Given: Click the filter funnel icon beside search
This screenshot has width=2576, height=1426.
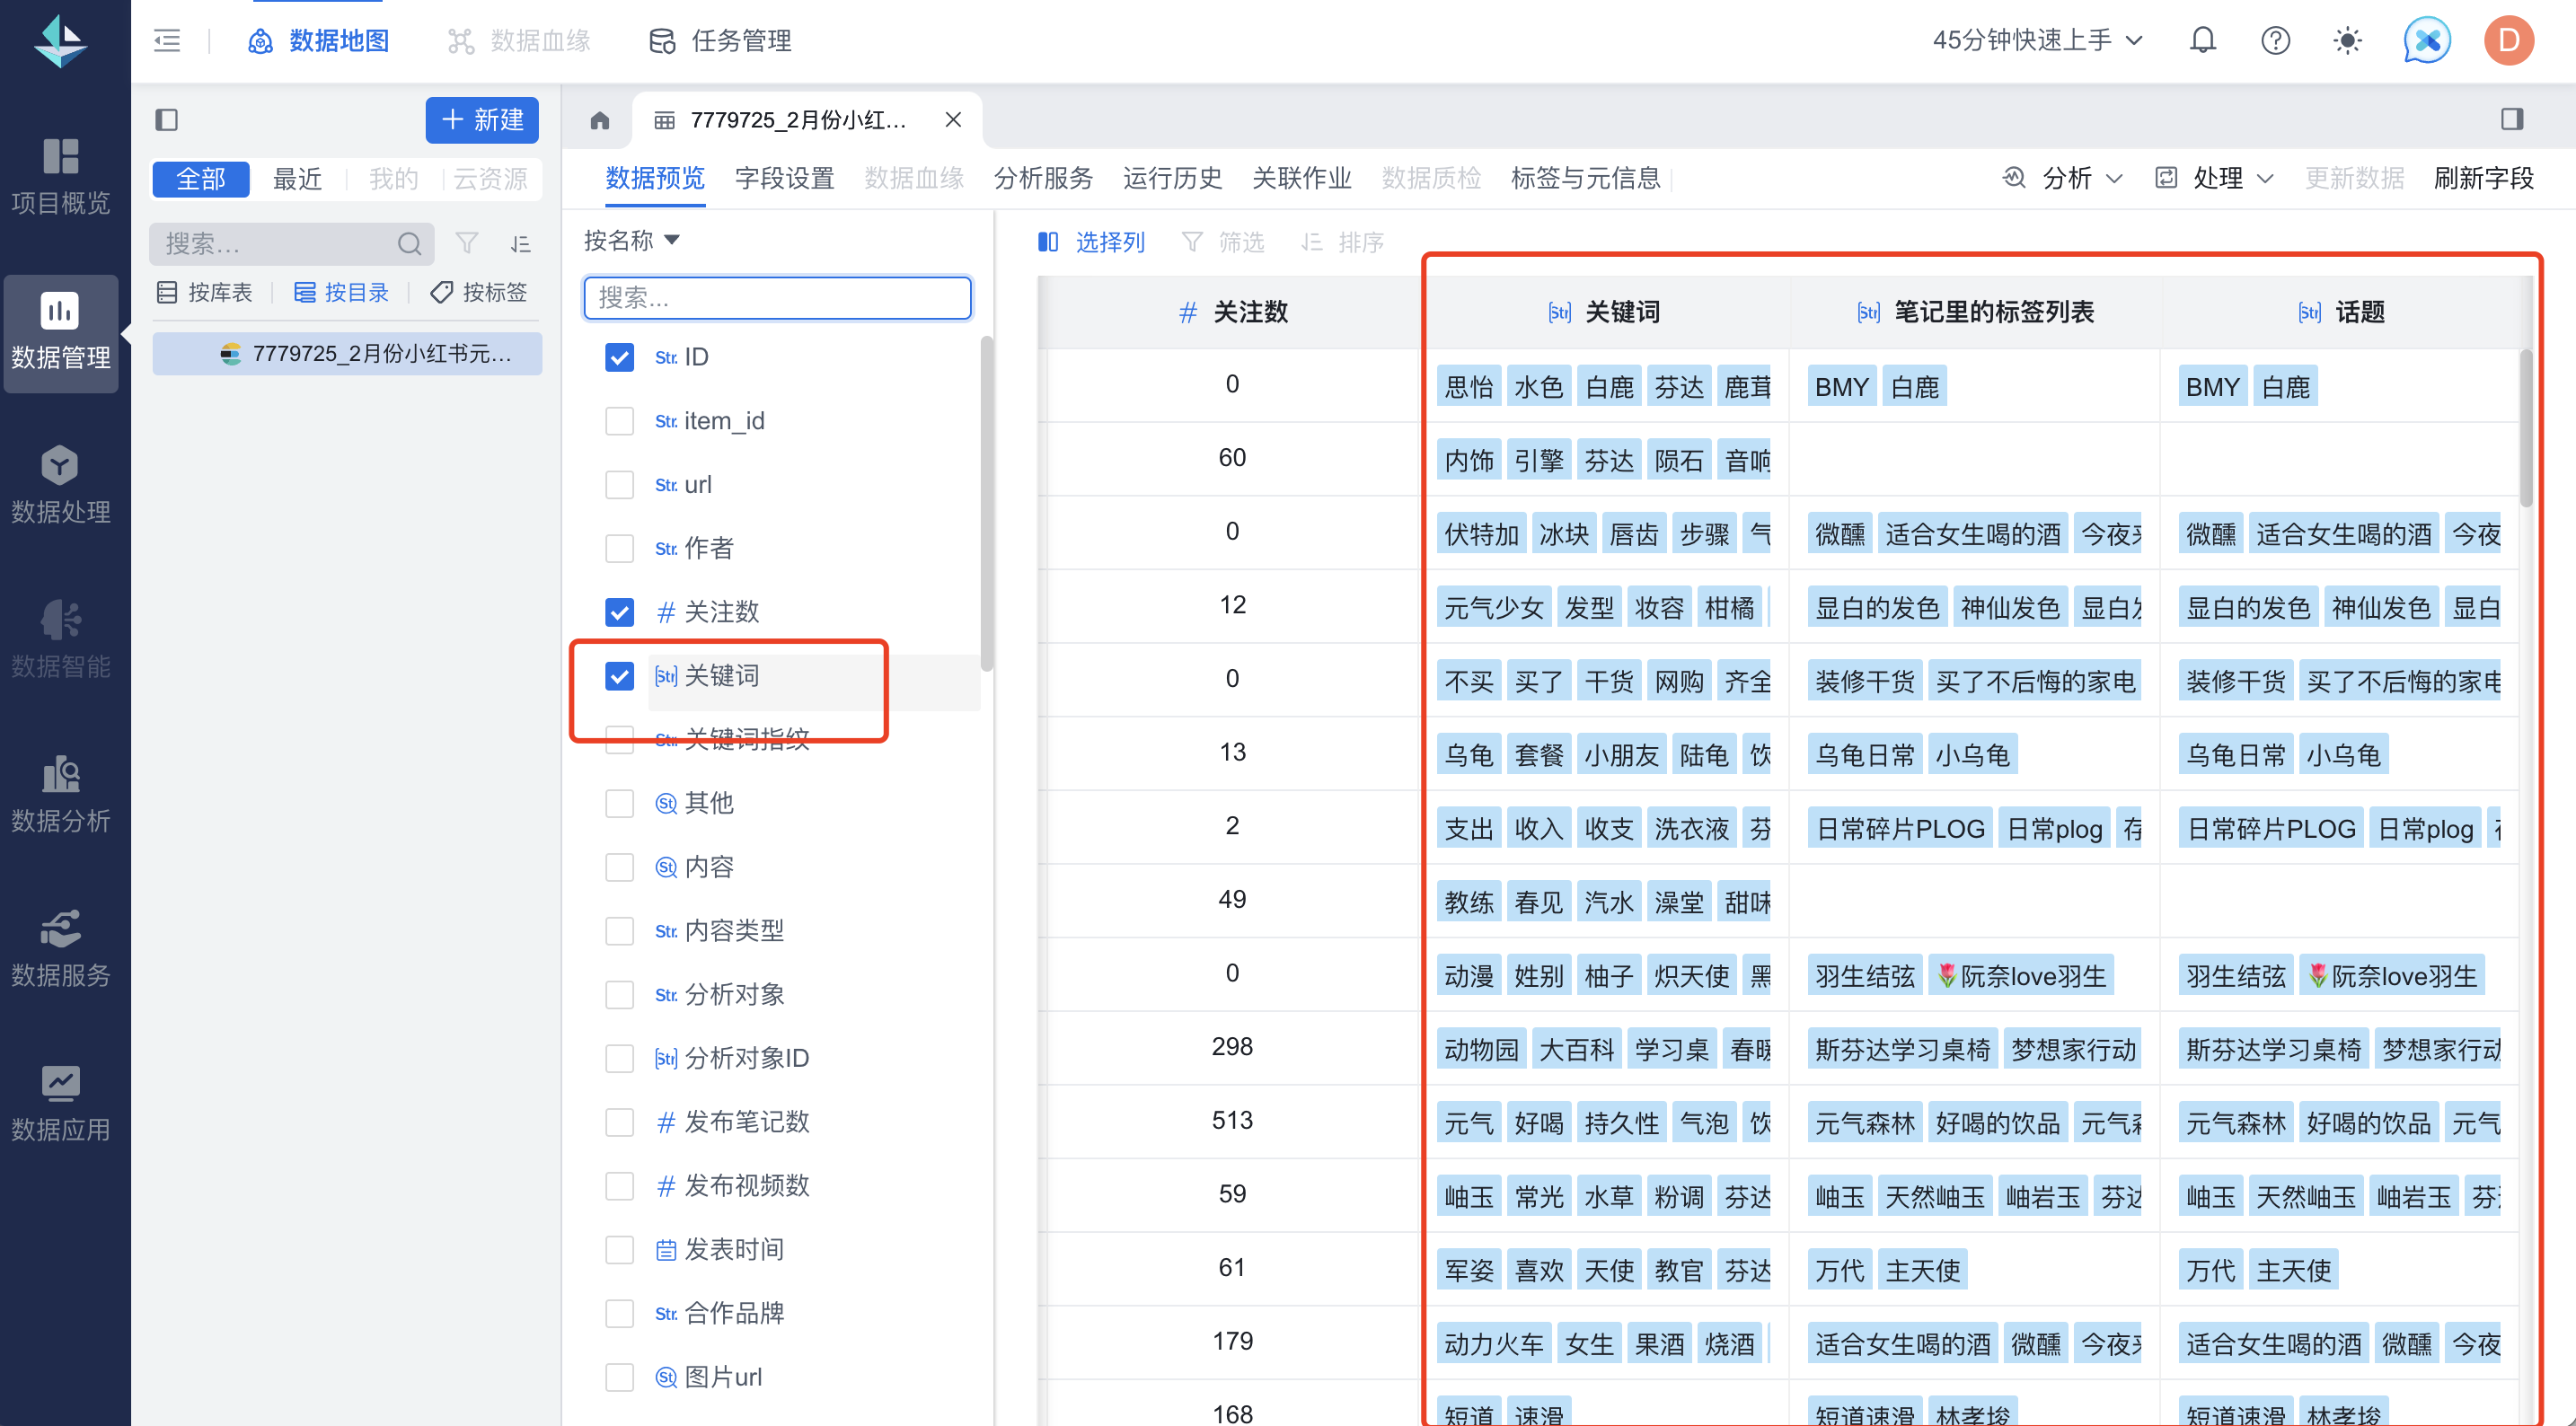Looking at the screenshot, I should click(x=467, y=243).
